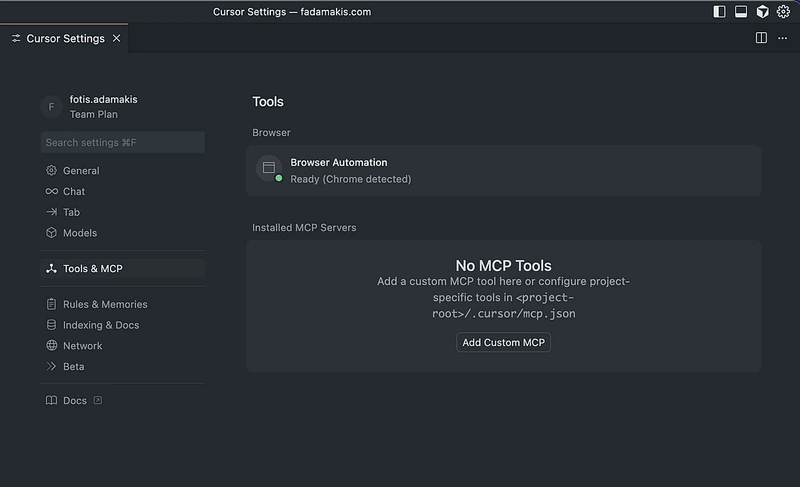
Task: Click the General gear icon
Action: click(52, 170)
